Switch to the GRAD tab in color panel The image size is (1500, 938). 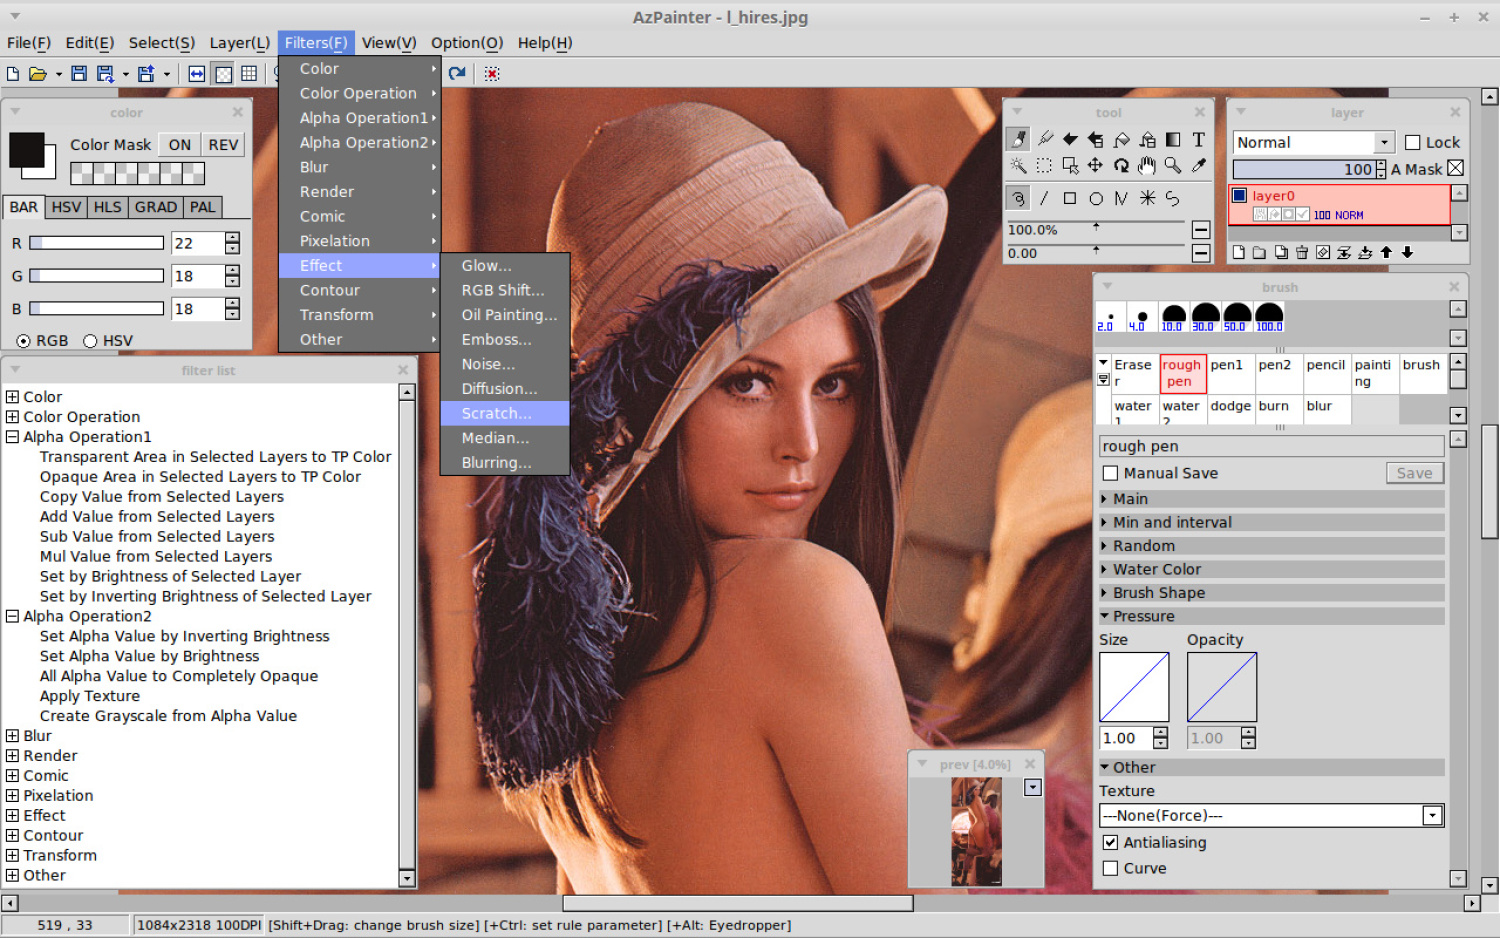(x=155, y=207)
